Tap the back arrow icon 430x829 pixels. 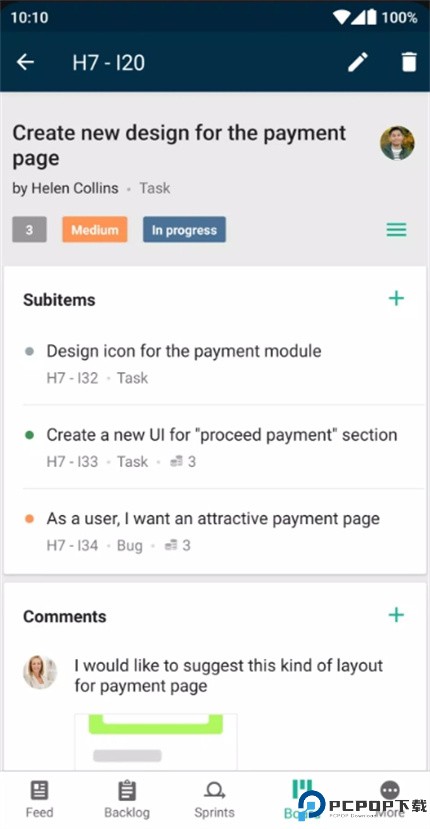click(25, 62)
